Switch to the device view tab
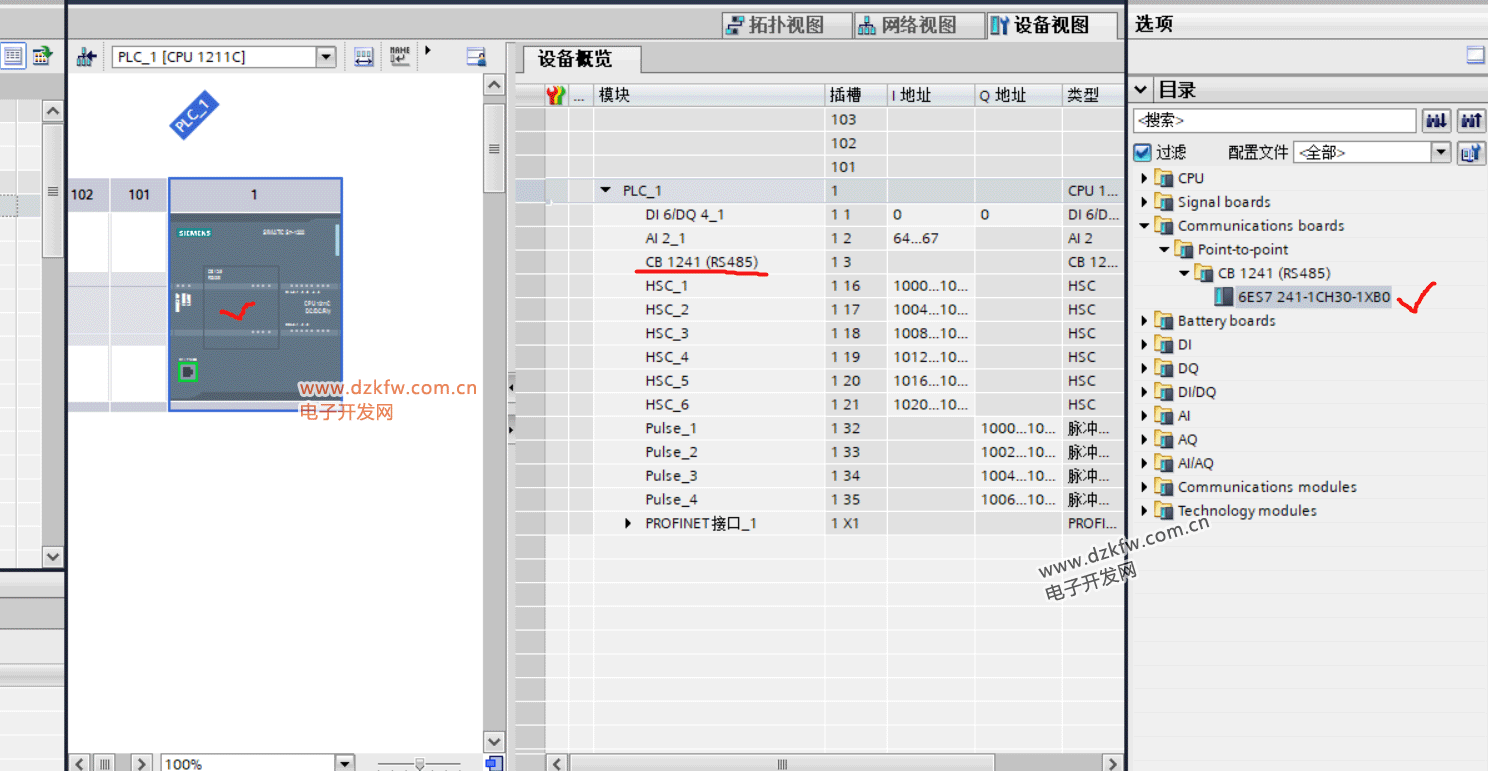 (x=1051, y=26)
